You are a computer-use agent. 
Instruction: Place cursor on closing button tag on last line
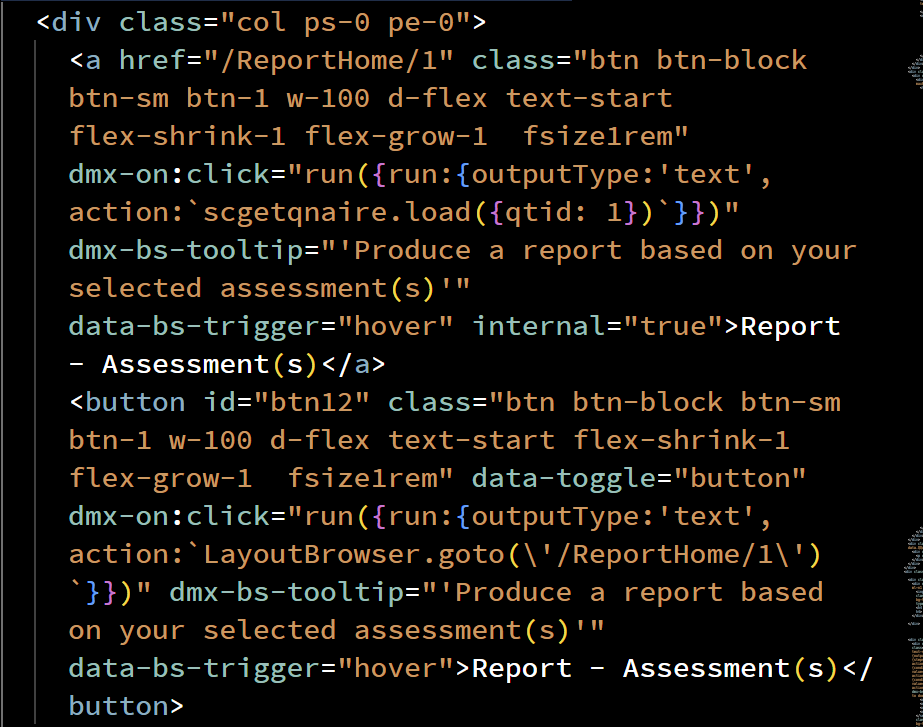click(119, 706)
